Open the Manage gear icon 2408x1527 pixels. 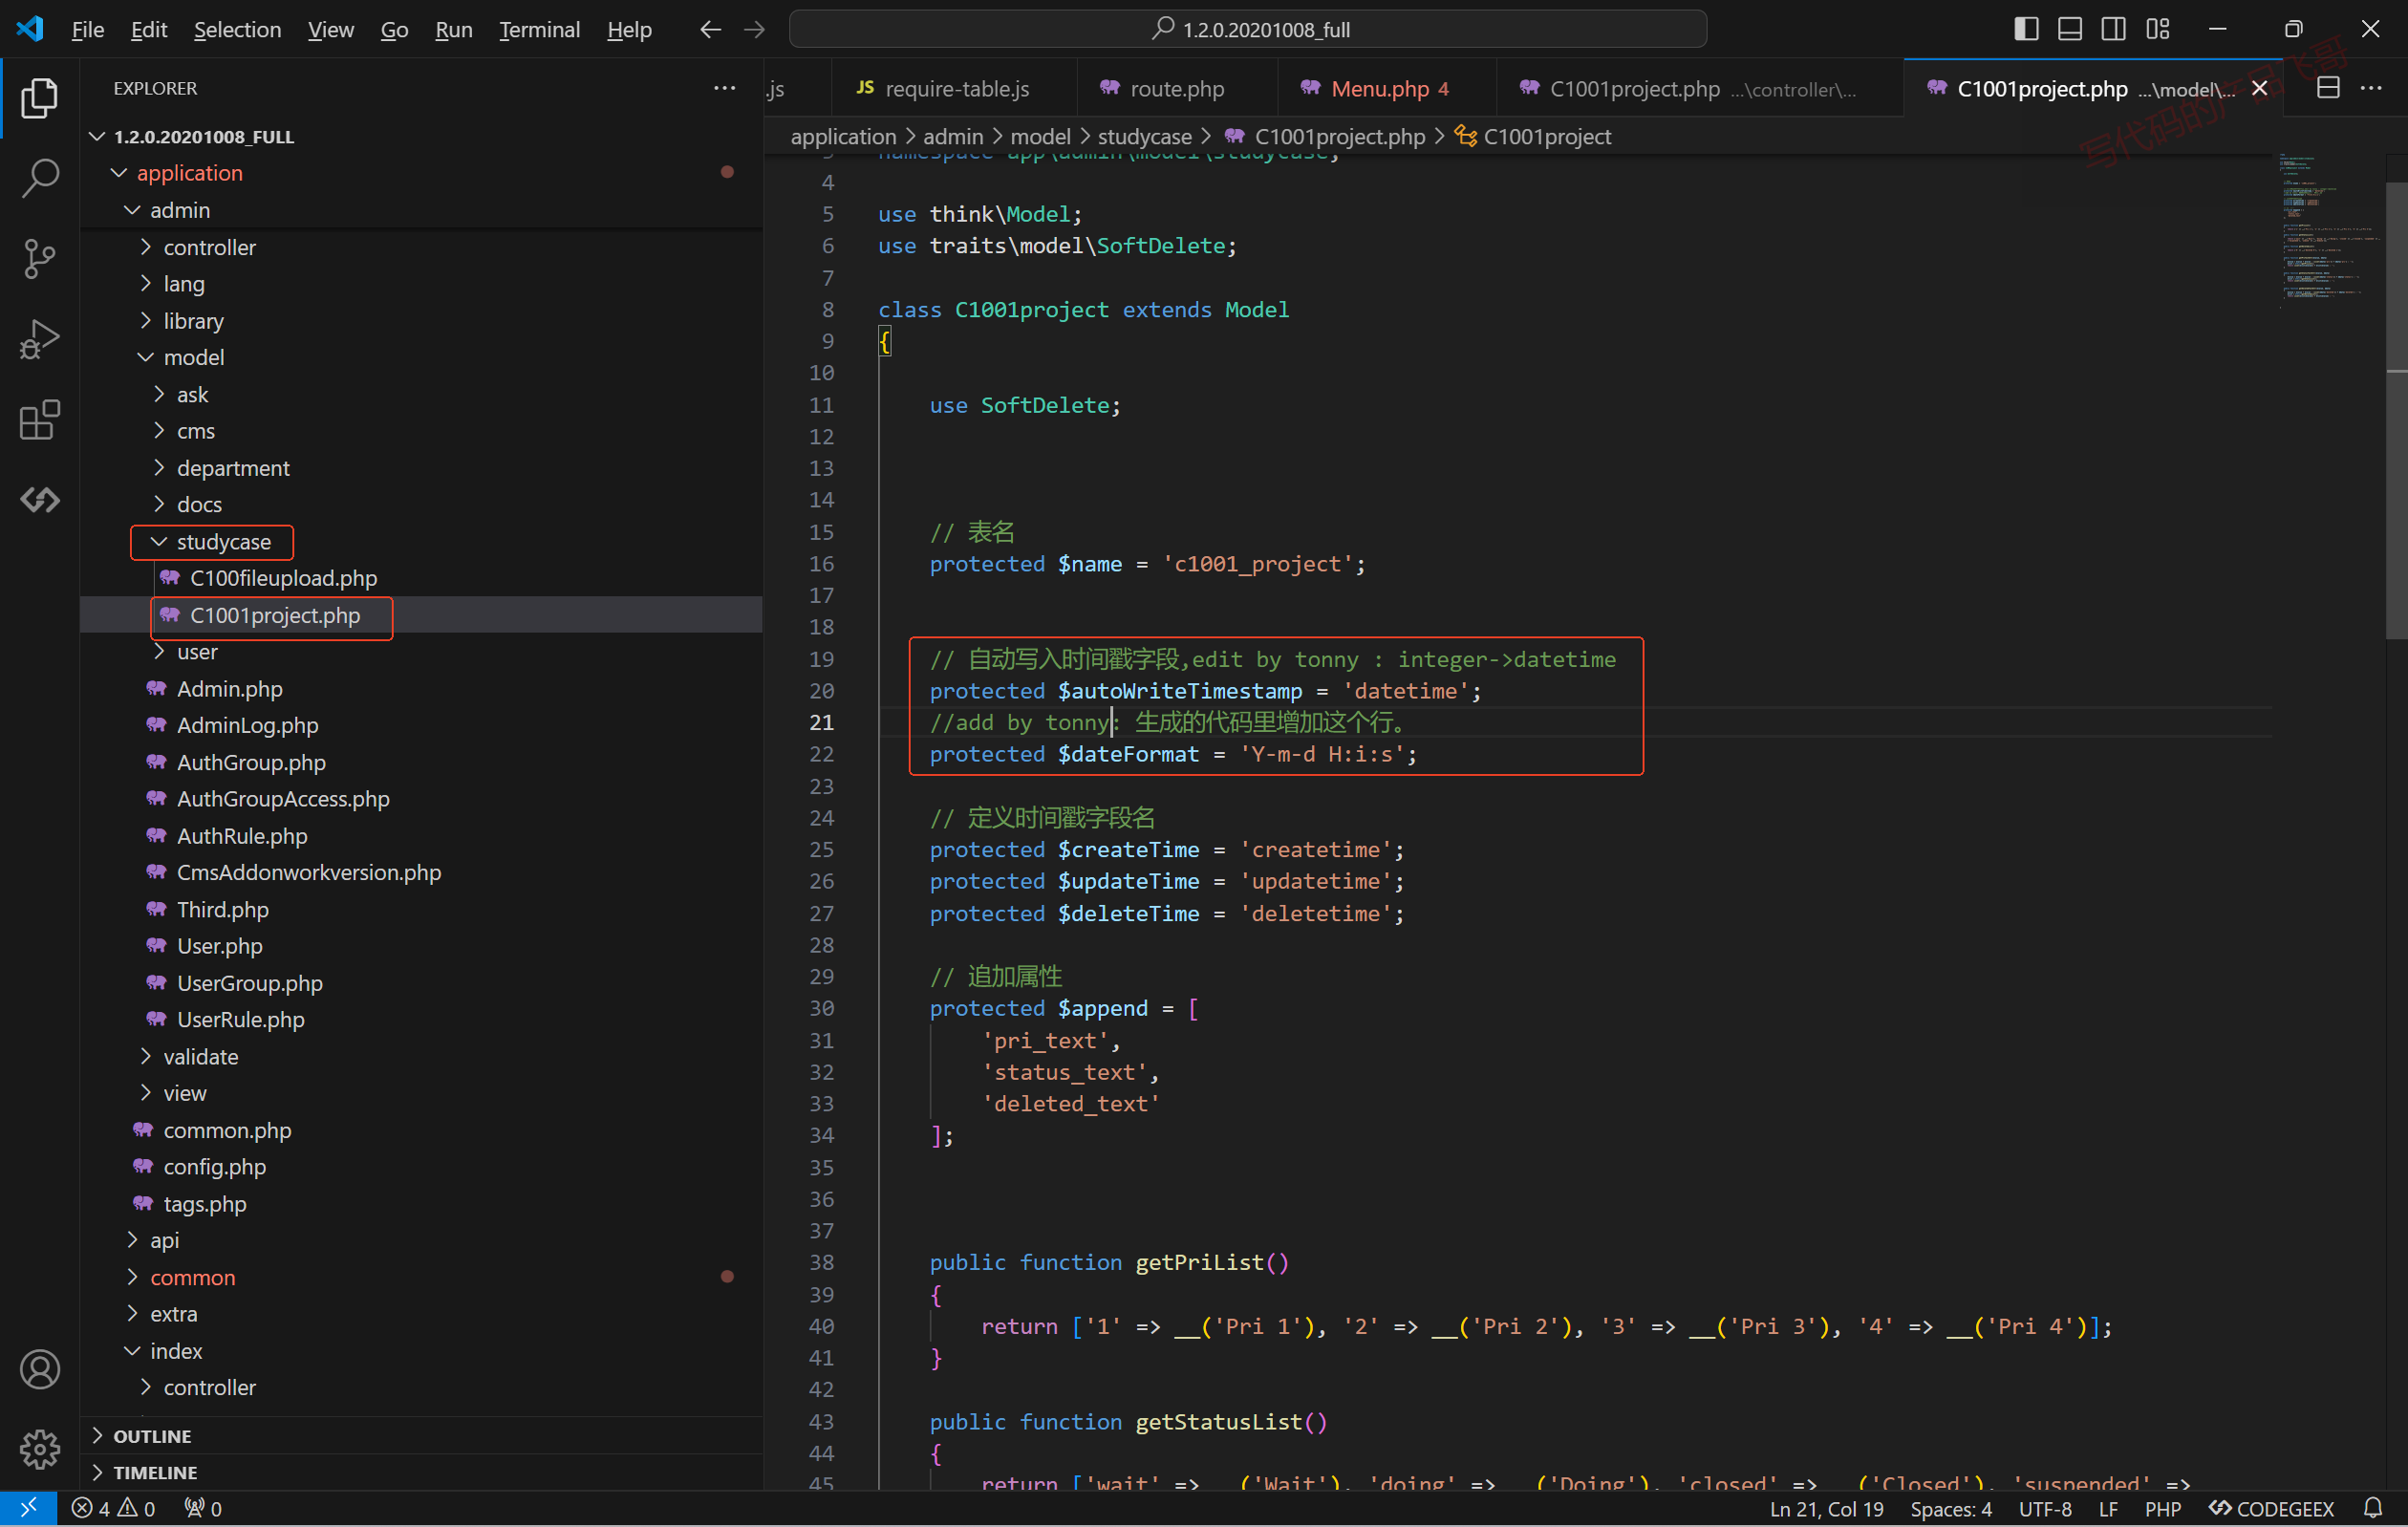pyautogui.click(x=39, y=1448)
